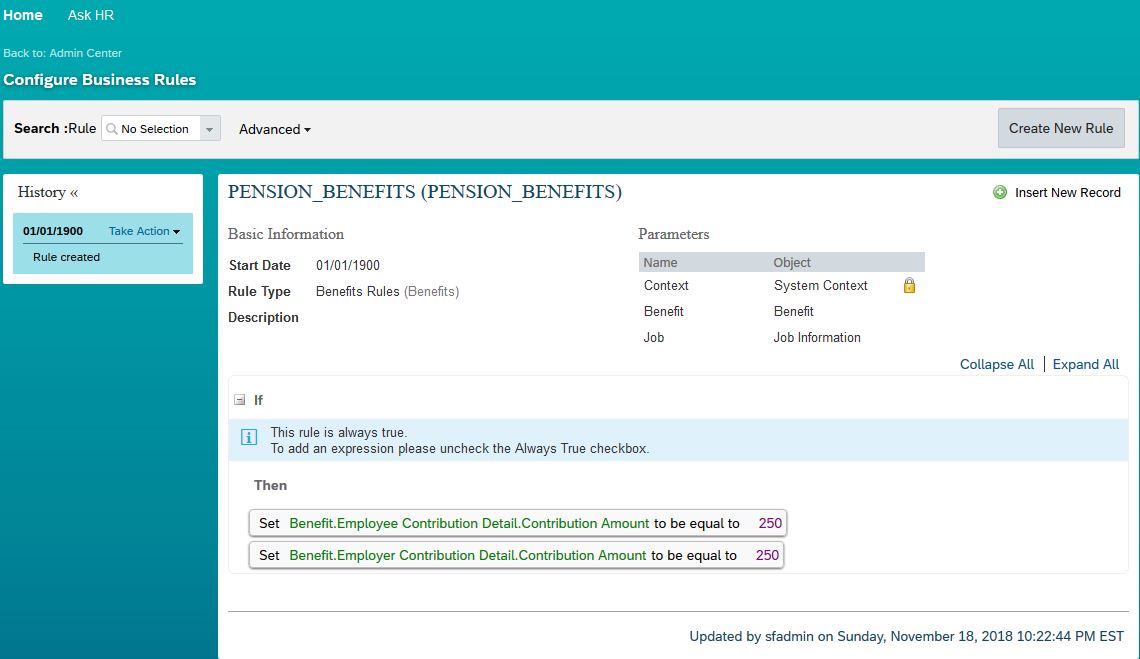Click the System Context parameter object
Screen dimensions: 1140x659
point(820,286)
